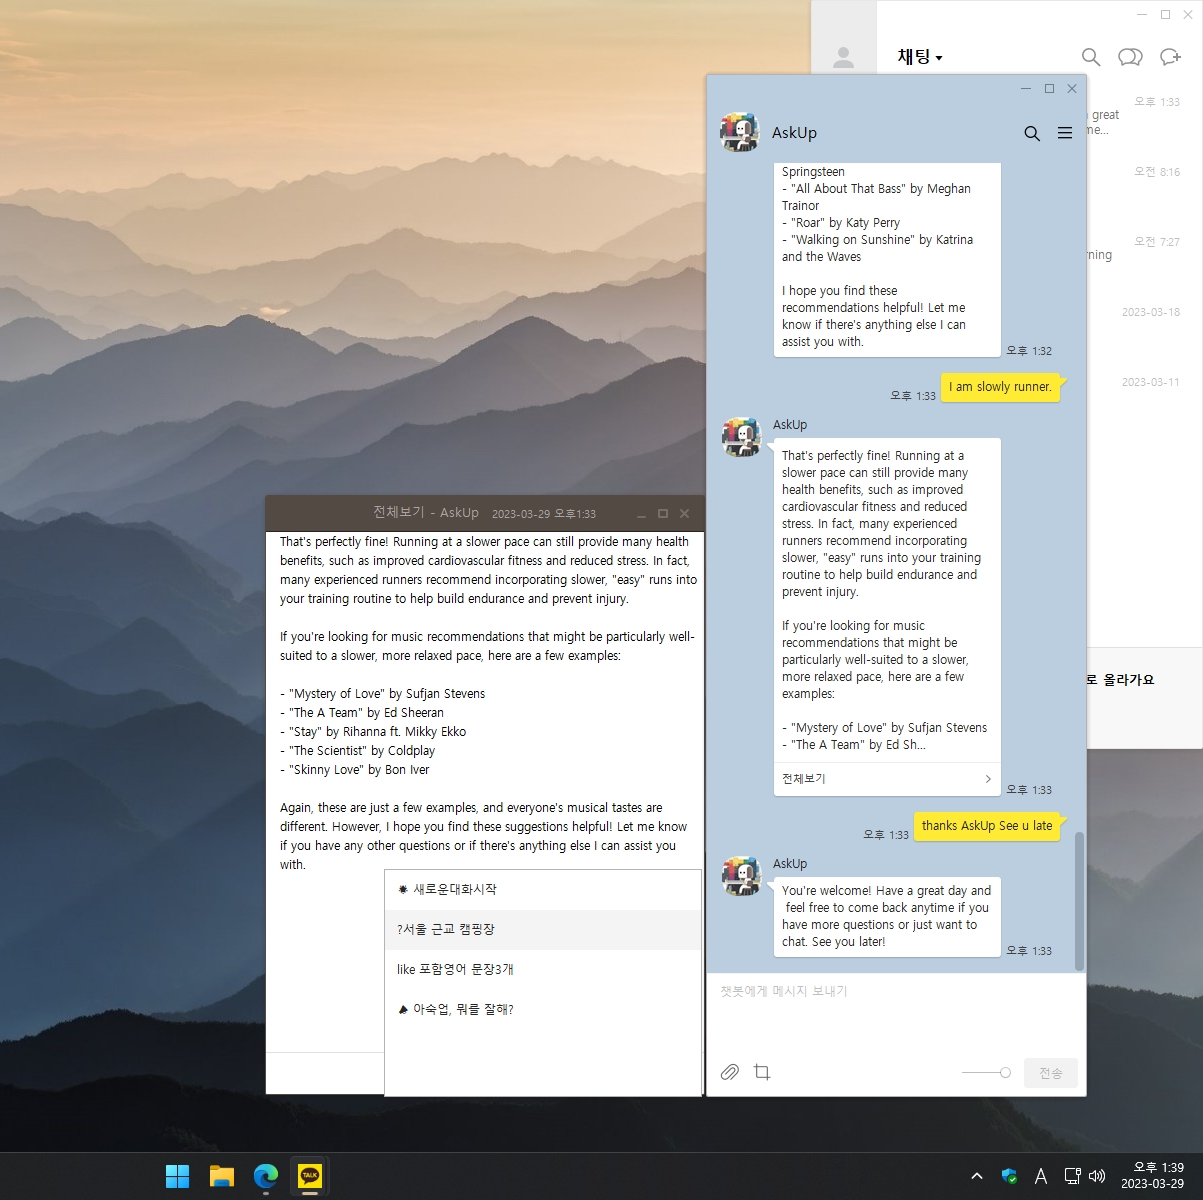
Task: Click 'The Scientist' by Coldplay line
Action: (358, 751)
